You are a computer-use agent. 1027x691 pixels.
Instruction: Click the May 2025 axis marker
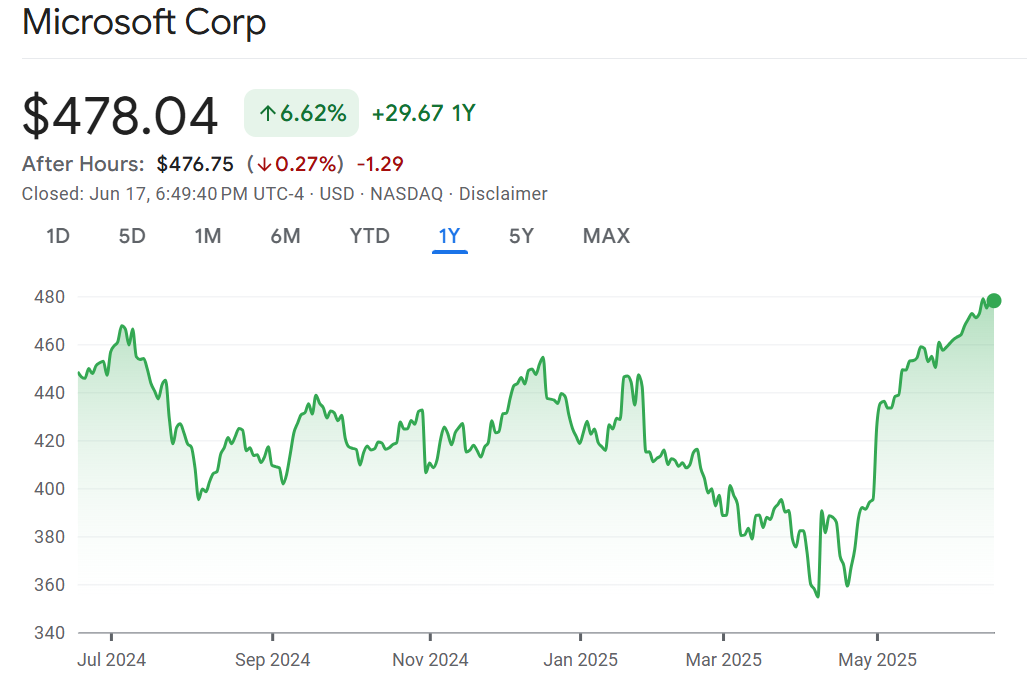pos(877,660)
